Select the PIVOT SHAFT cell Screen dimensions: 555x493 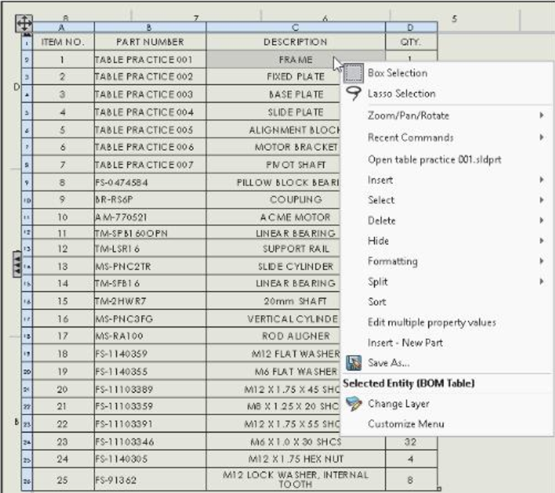pos(273,165)
